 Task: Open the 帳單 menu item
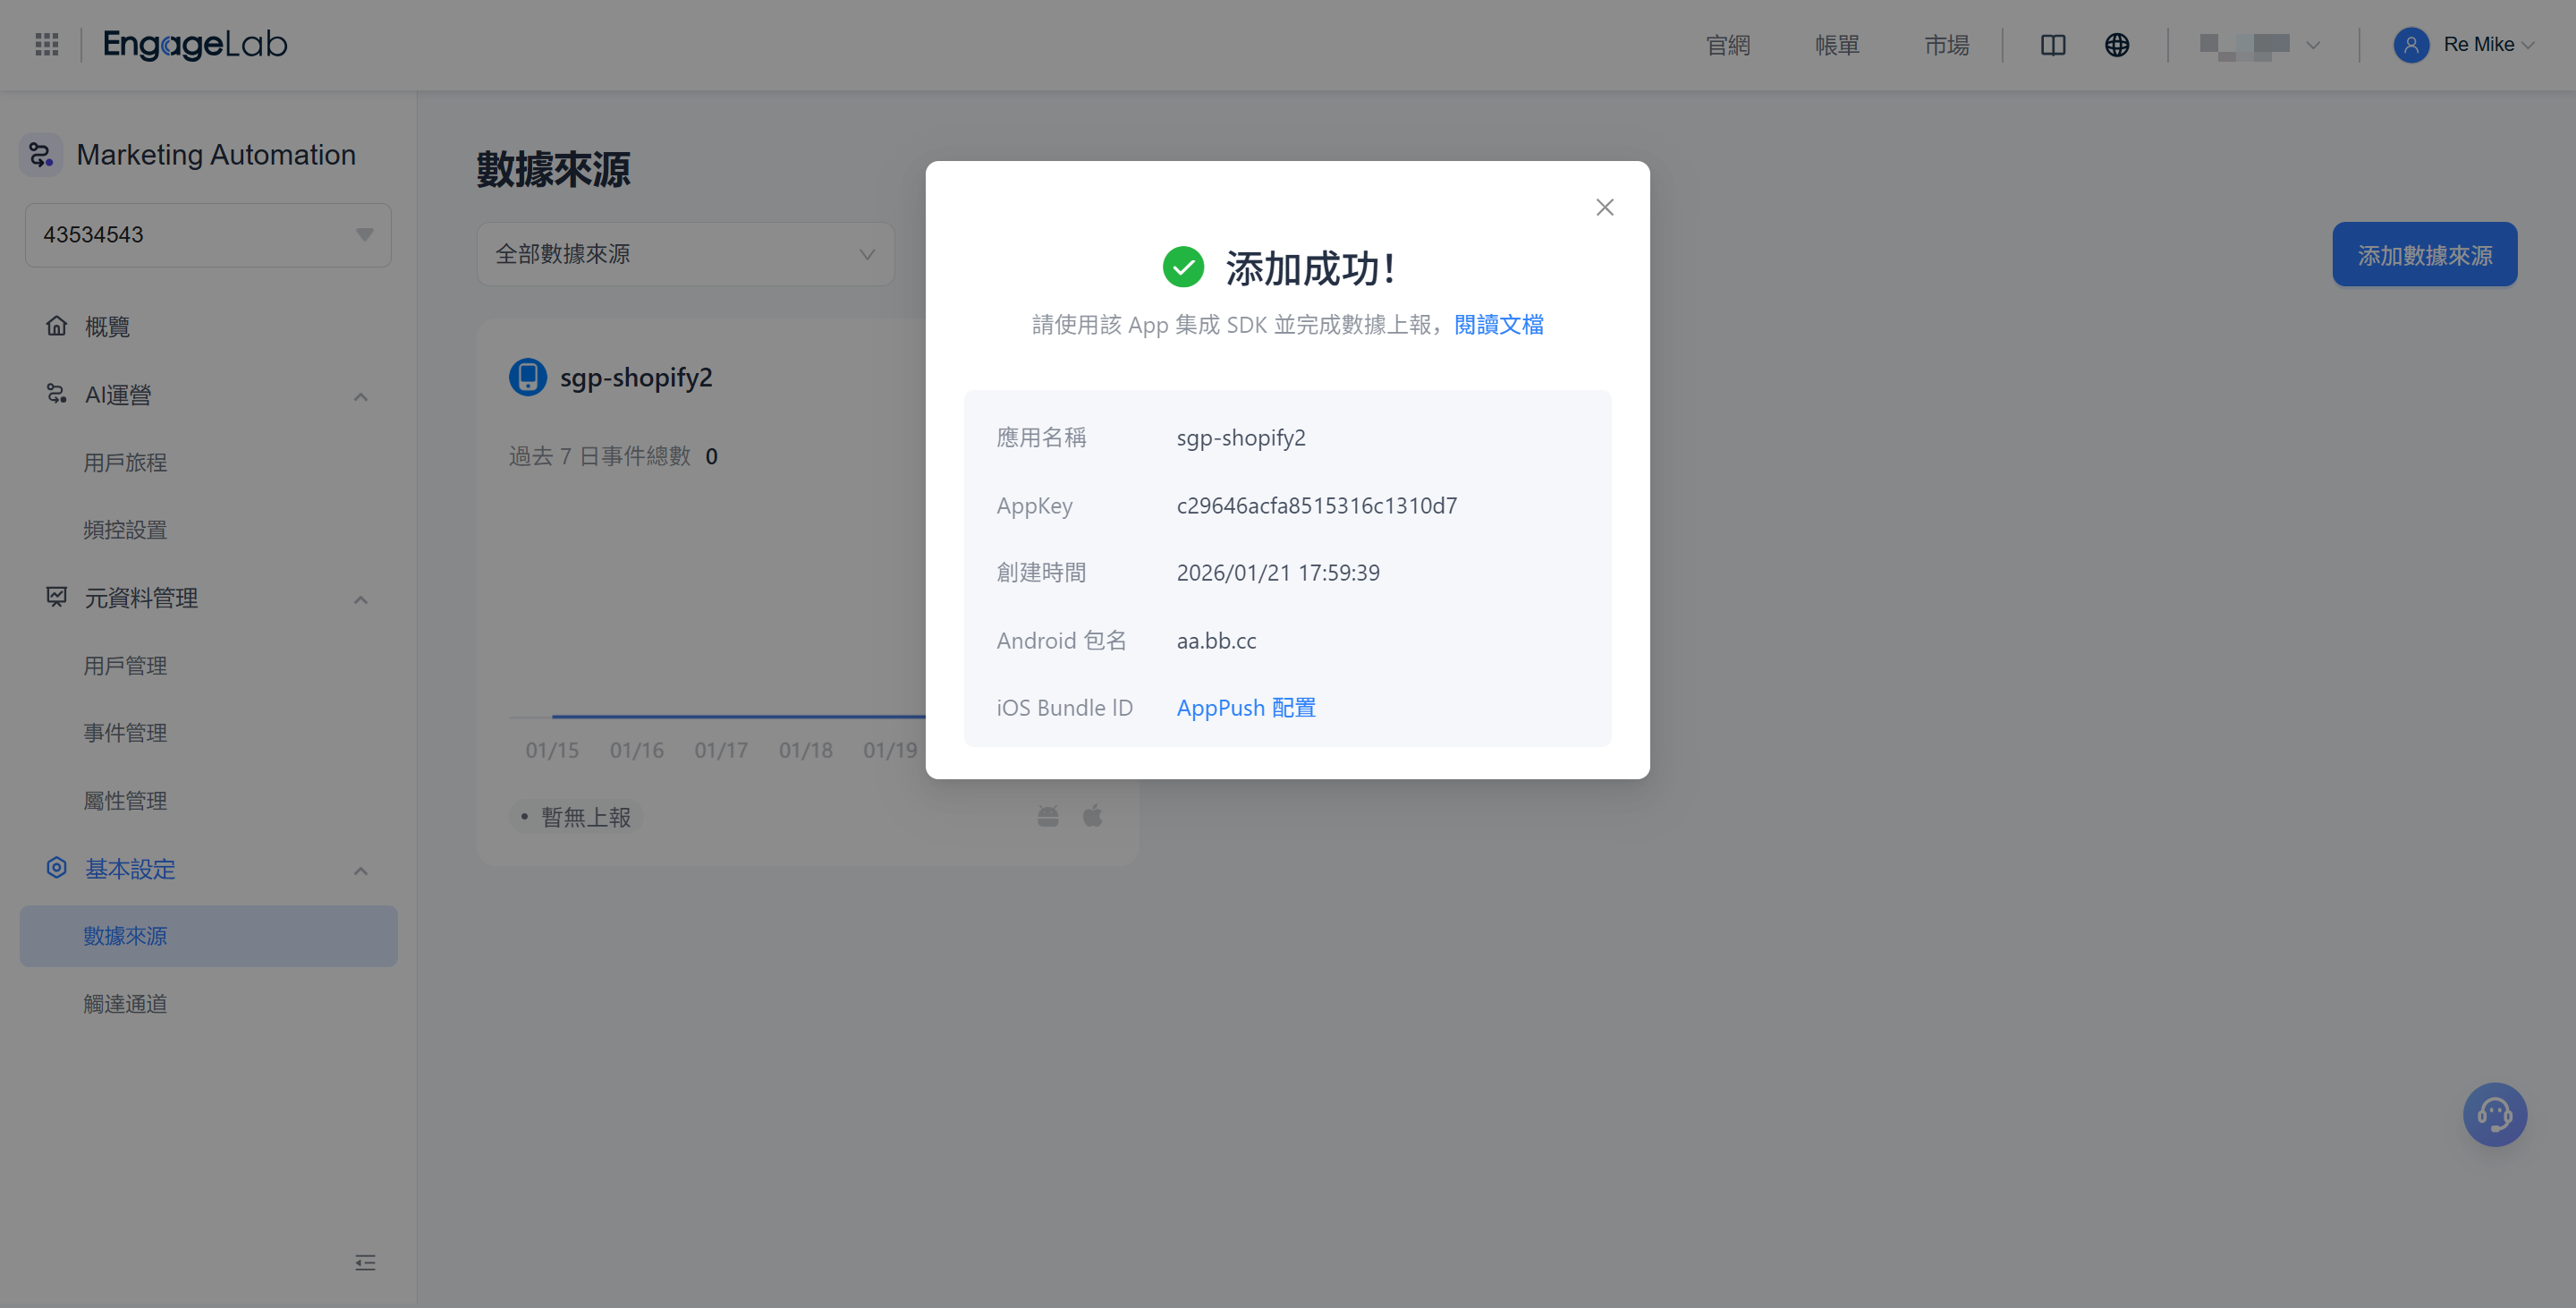coord(1836,45)
